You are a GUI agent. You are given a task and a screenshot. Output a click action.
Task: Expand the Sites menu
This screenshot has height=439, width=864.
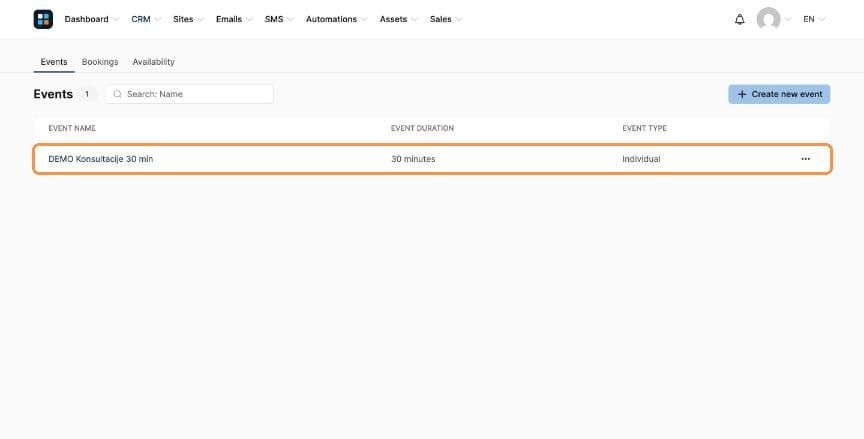point(188,19)
